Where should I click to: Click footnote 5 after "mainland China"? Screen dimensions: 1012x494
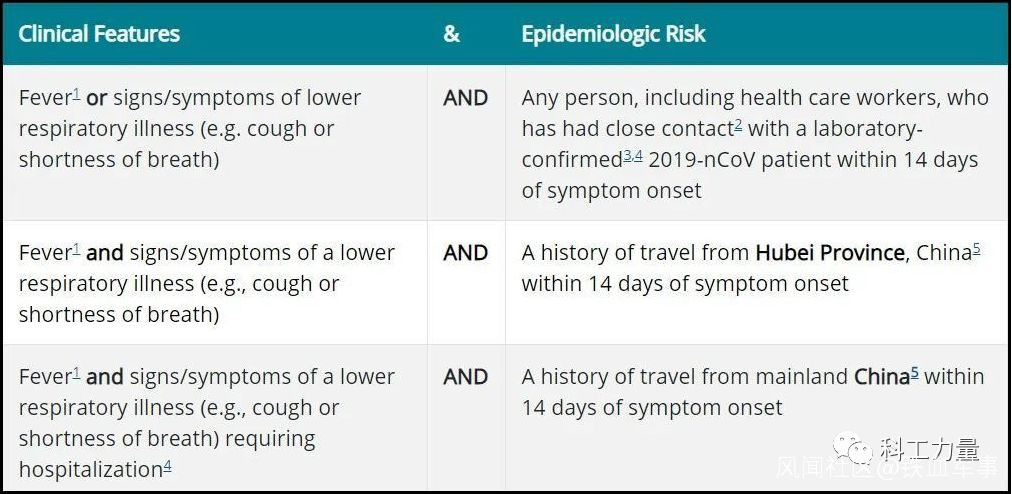point(914,374)
